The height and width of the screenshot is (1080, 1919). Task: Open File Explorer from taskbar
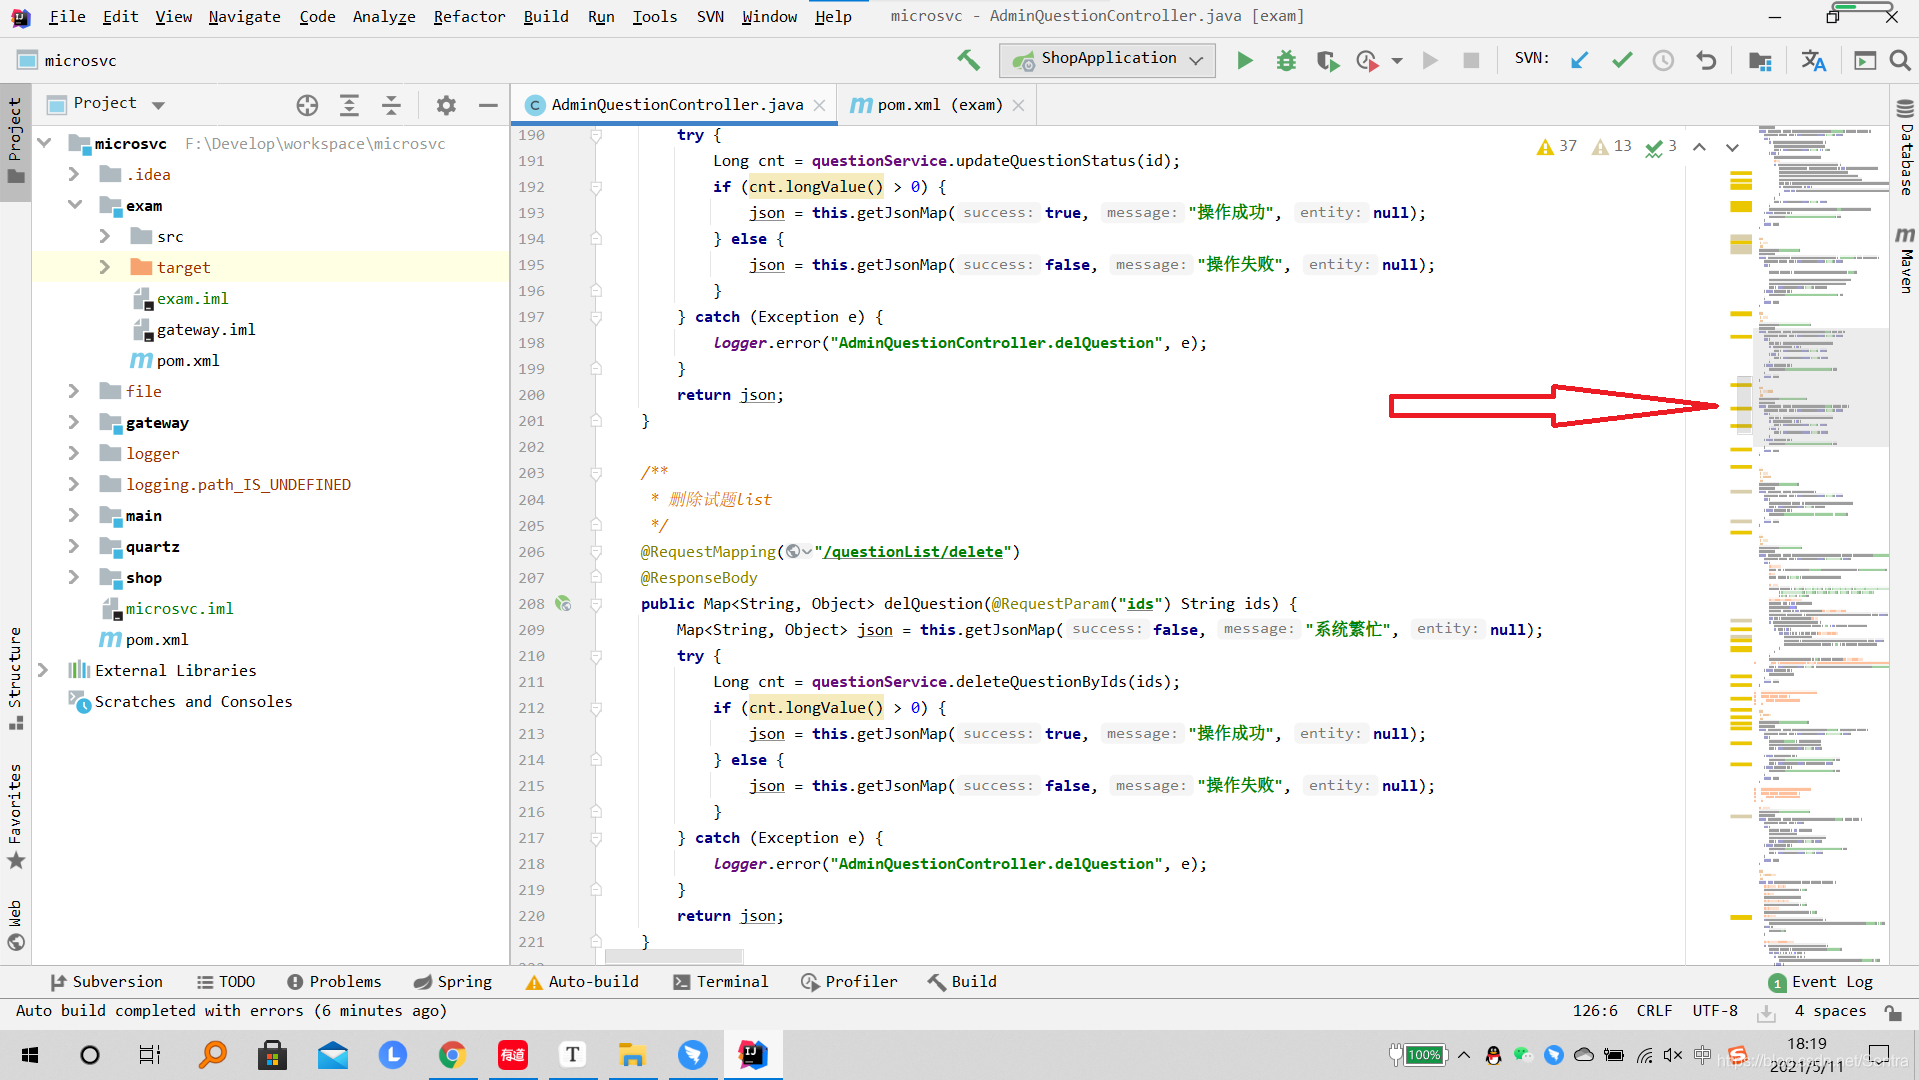[632, 1055]
